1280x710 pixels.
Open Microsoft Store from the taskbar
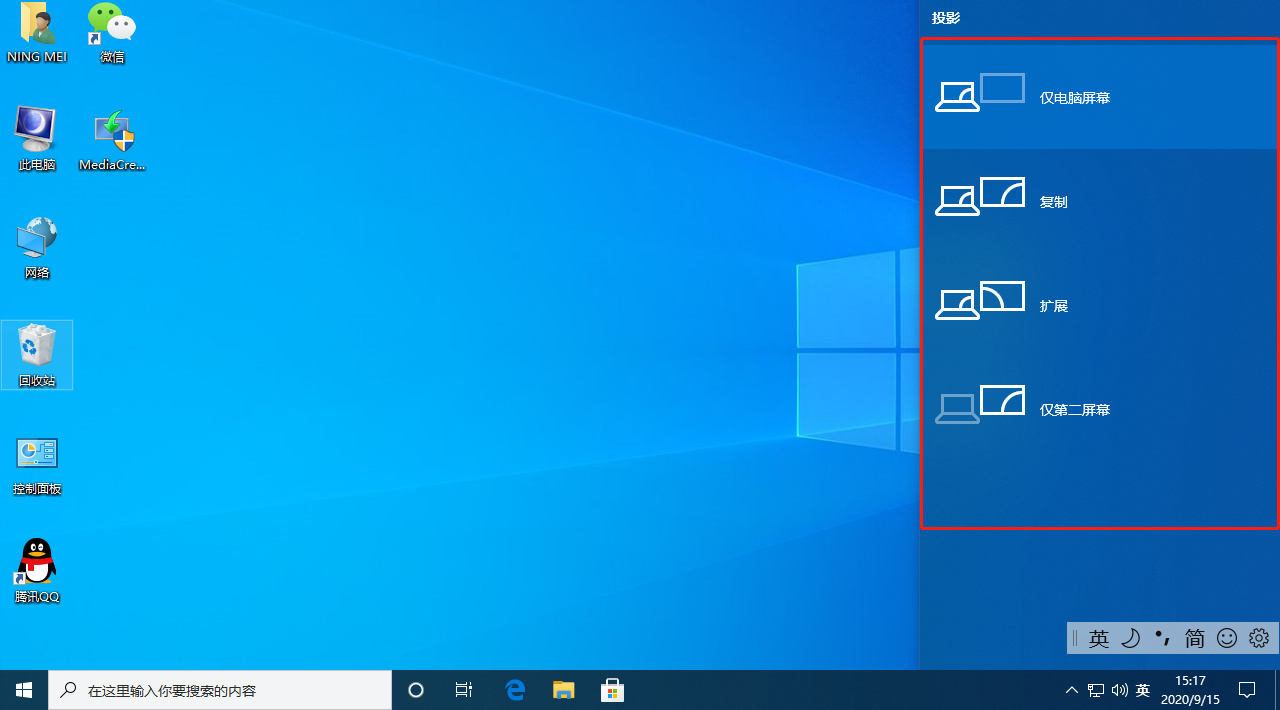tap(612, 690)
